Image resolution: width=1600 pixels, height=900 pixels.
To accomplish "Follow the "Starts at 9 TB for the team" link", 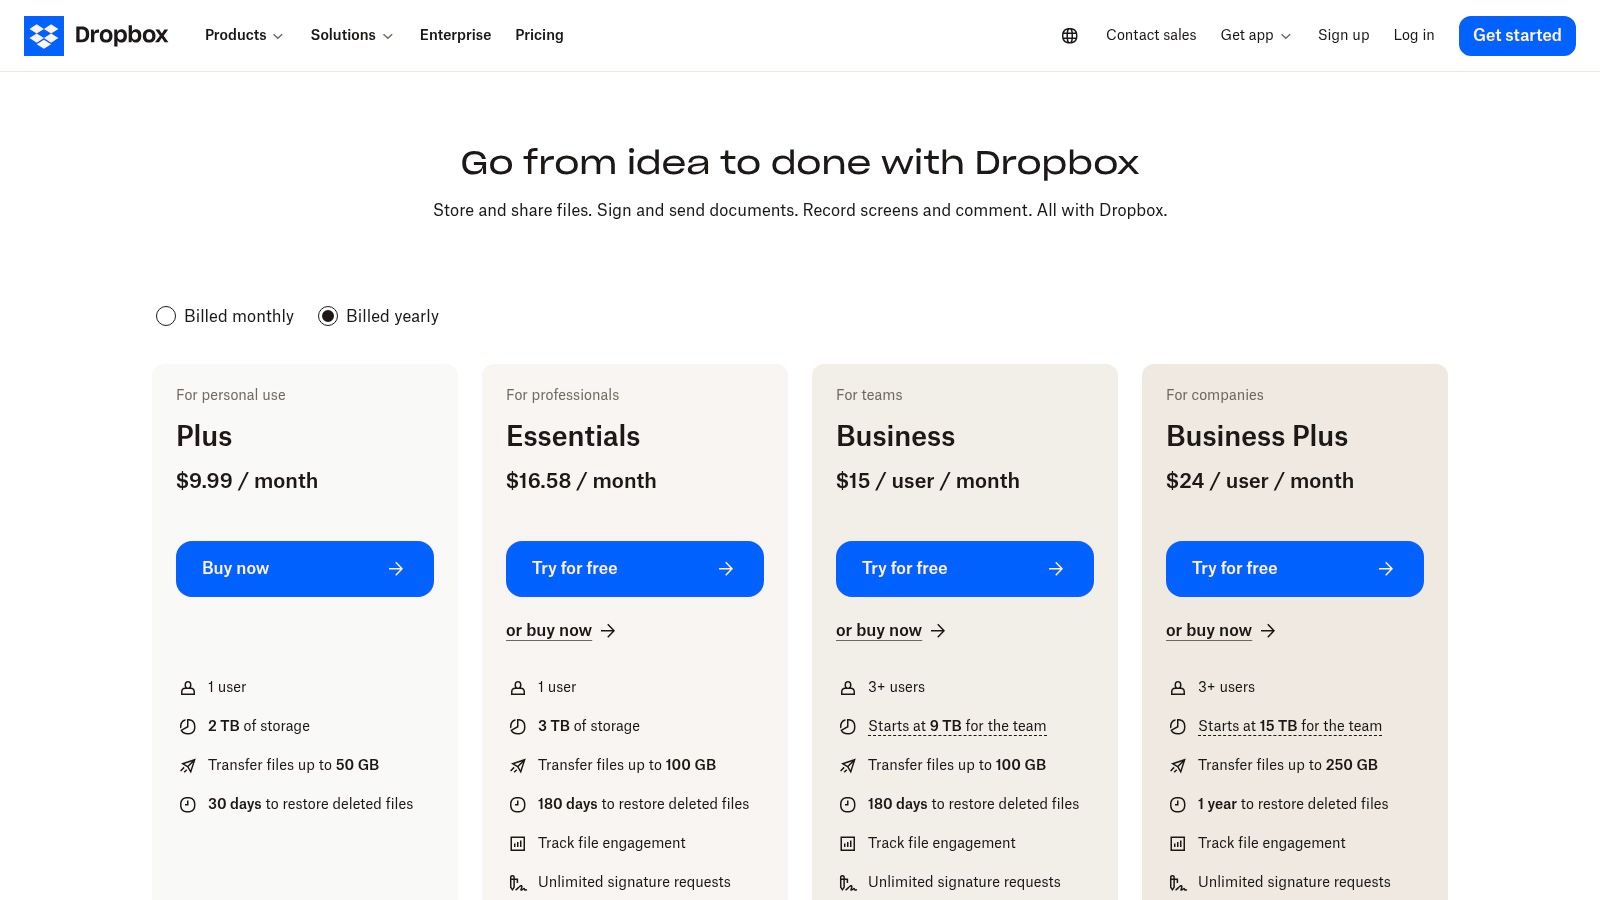I will (x=957, y=726).
